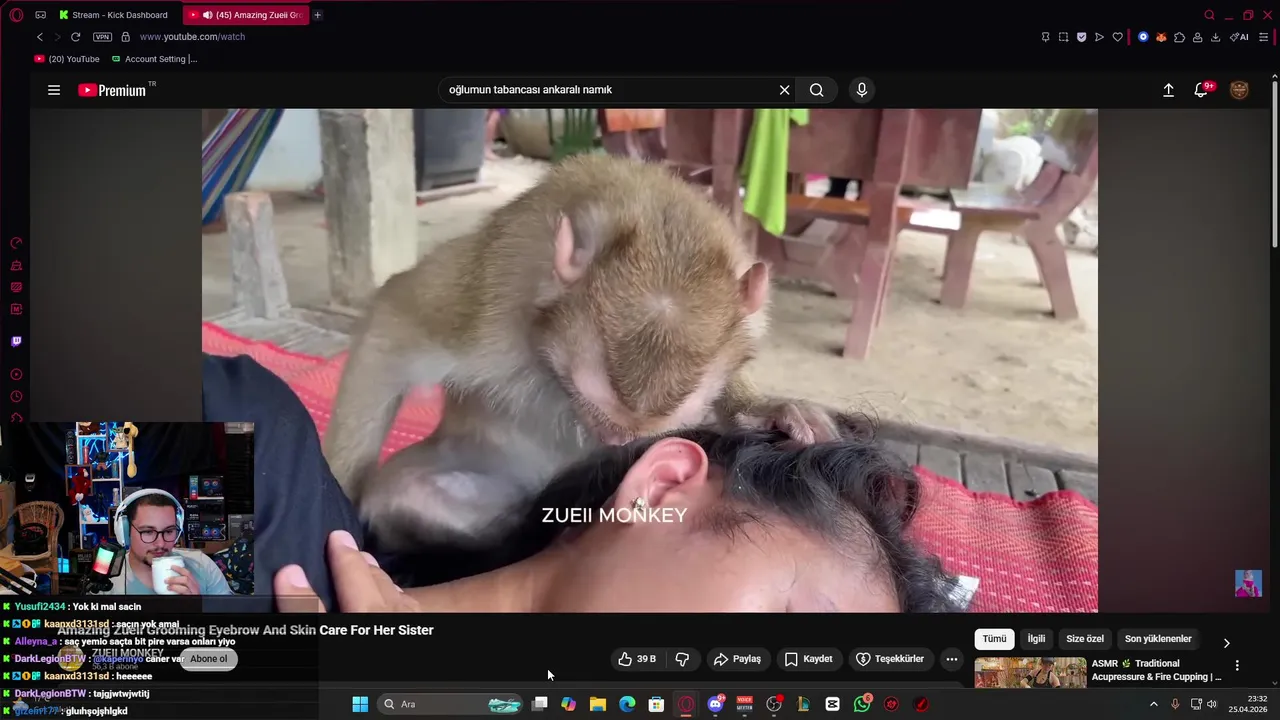Open the YouTube create/upload button
This screenshot has width=1280, height=720.
tap(1168, 90)
